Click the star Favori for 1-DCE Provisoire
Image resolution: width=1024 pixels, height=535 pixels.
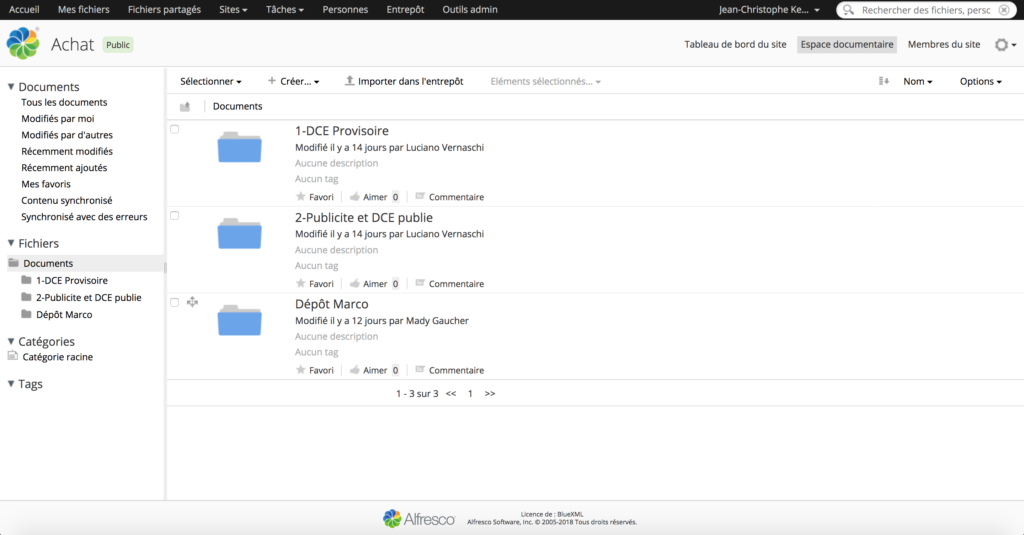pyautogui.click(x=315, y=197)
